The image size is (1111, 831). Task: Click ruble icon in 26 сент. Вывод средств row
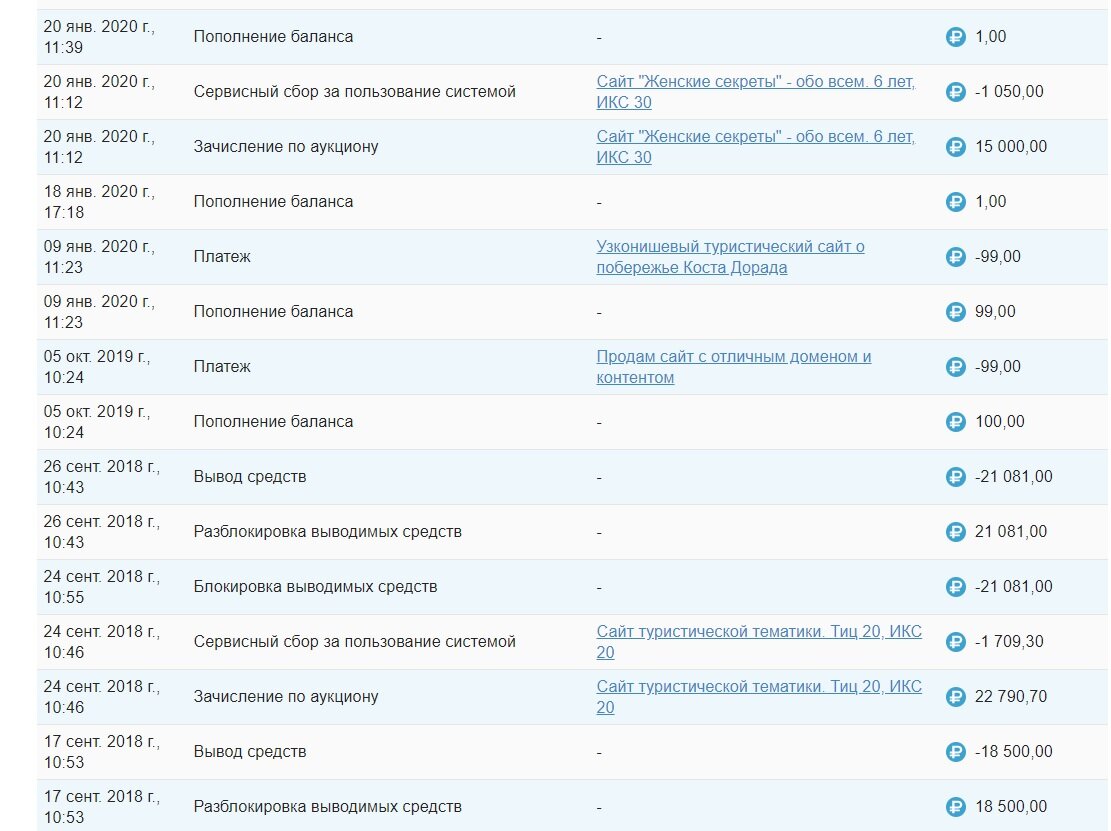(x=956, y=477)
